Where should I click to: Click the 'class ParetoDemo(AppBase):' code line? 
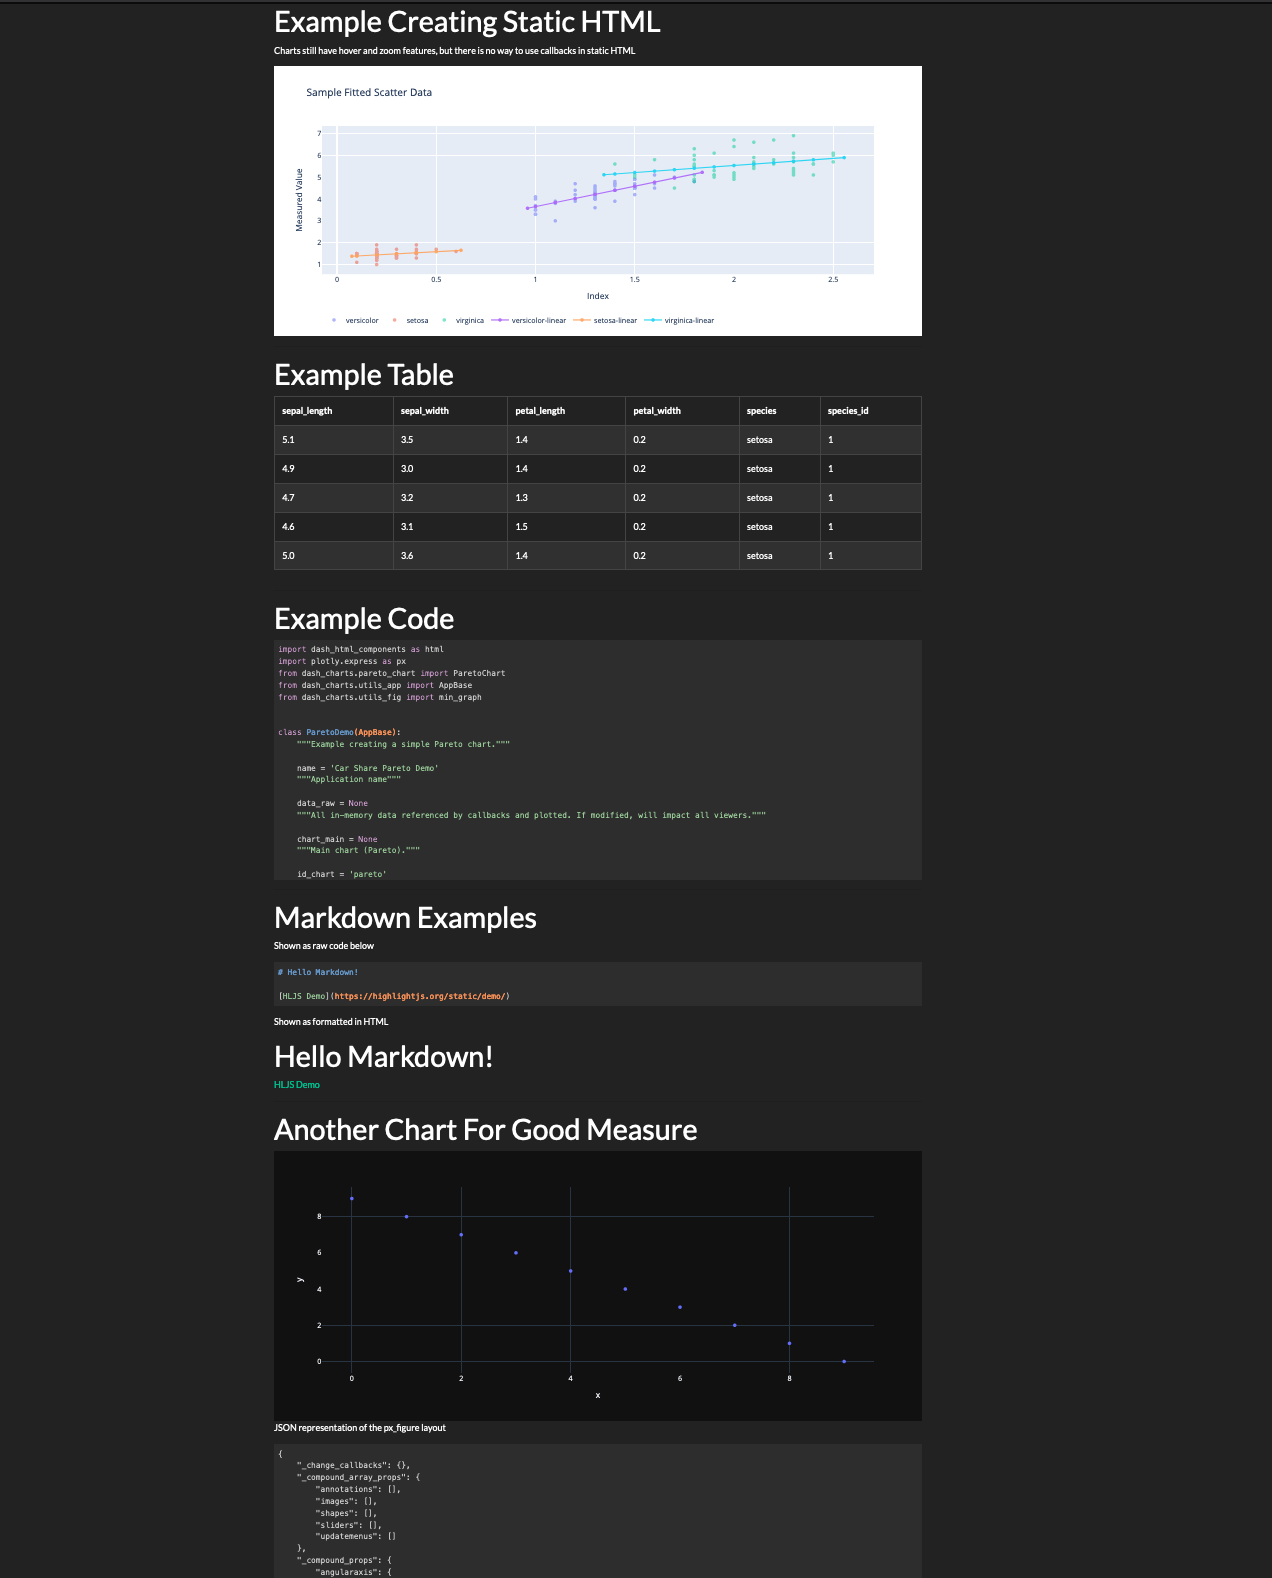(x=339, y=732)
